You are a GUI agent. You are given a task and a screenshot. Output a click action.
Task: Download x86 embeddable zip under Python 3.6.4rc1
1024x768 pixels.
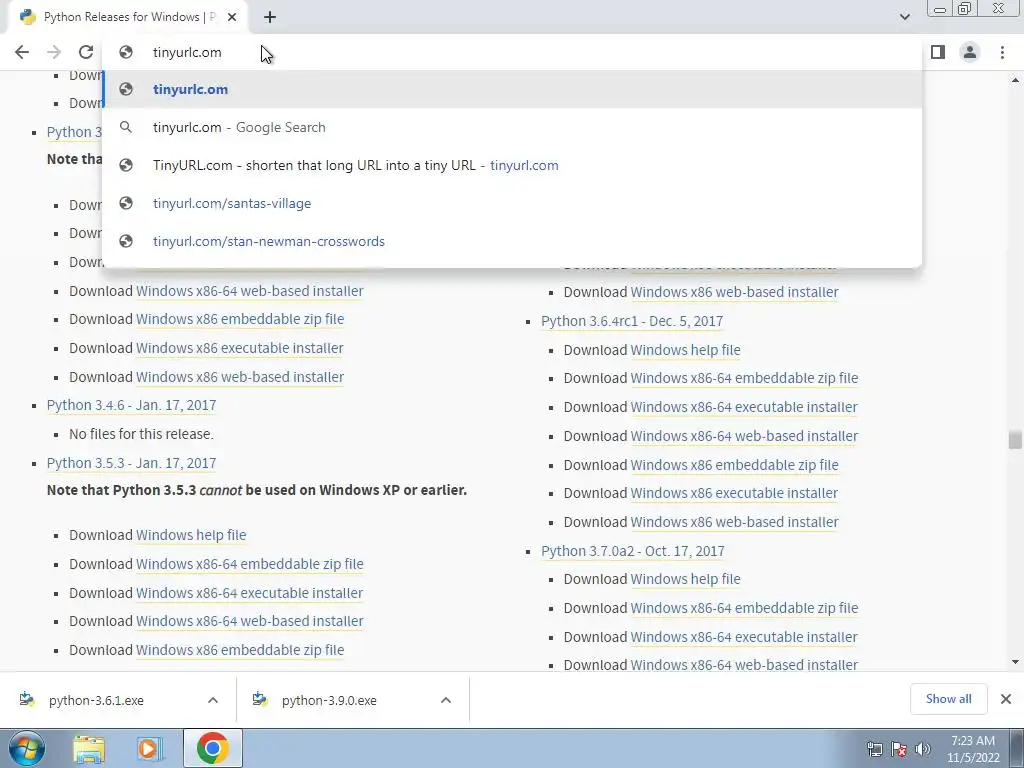(x=735, y=465)
